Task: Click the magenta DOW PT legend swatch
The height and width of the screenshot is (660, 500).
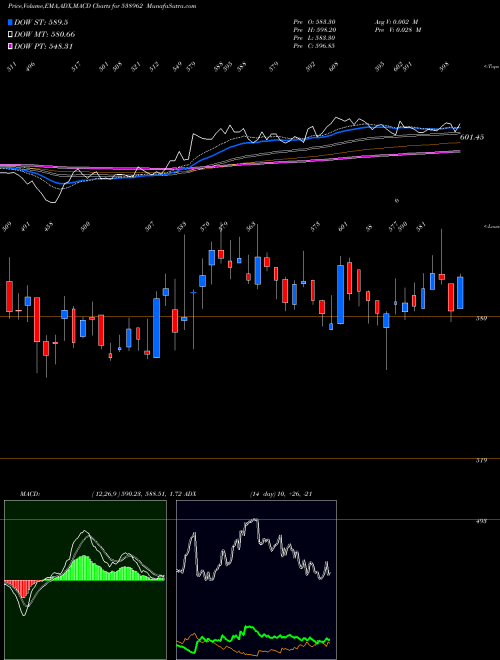Action: [x=10, y=46]
